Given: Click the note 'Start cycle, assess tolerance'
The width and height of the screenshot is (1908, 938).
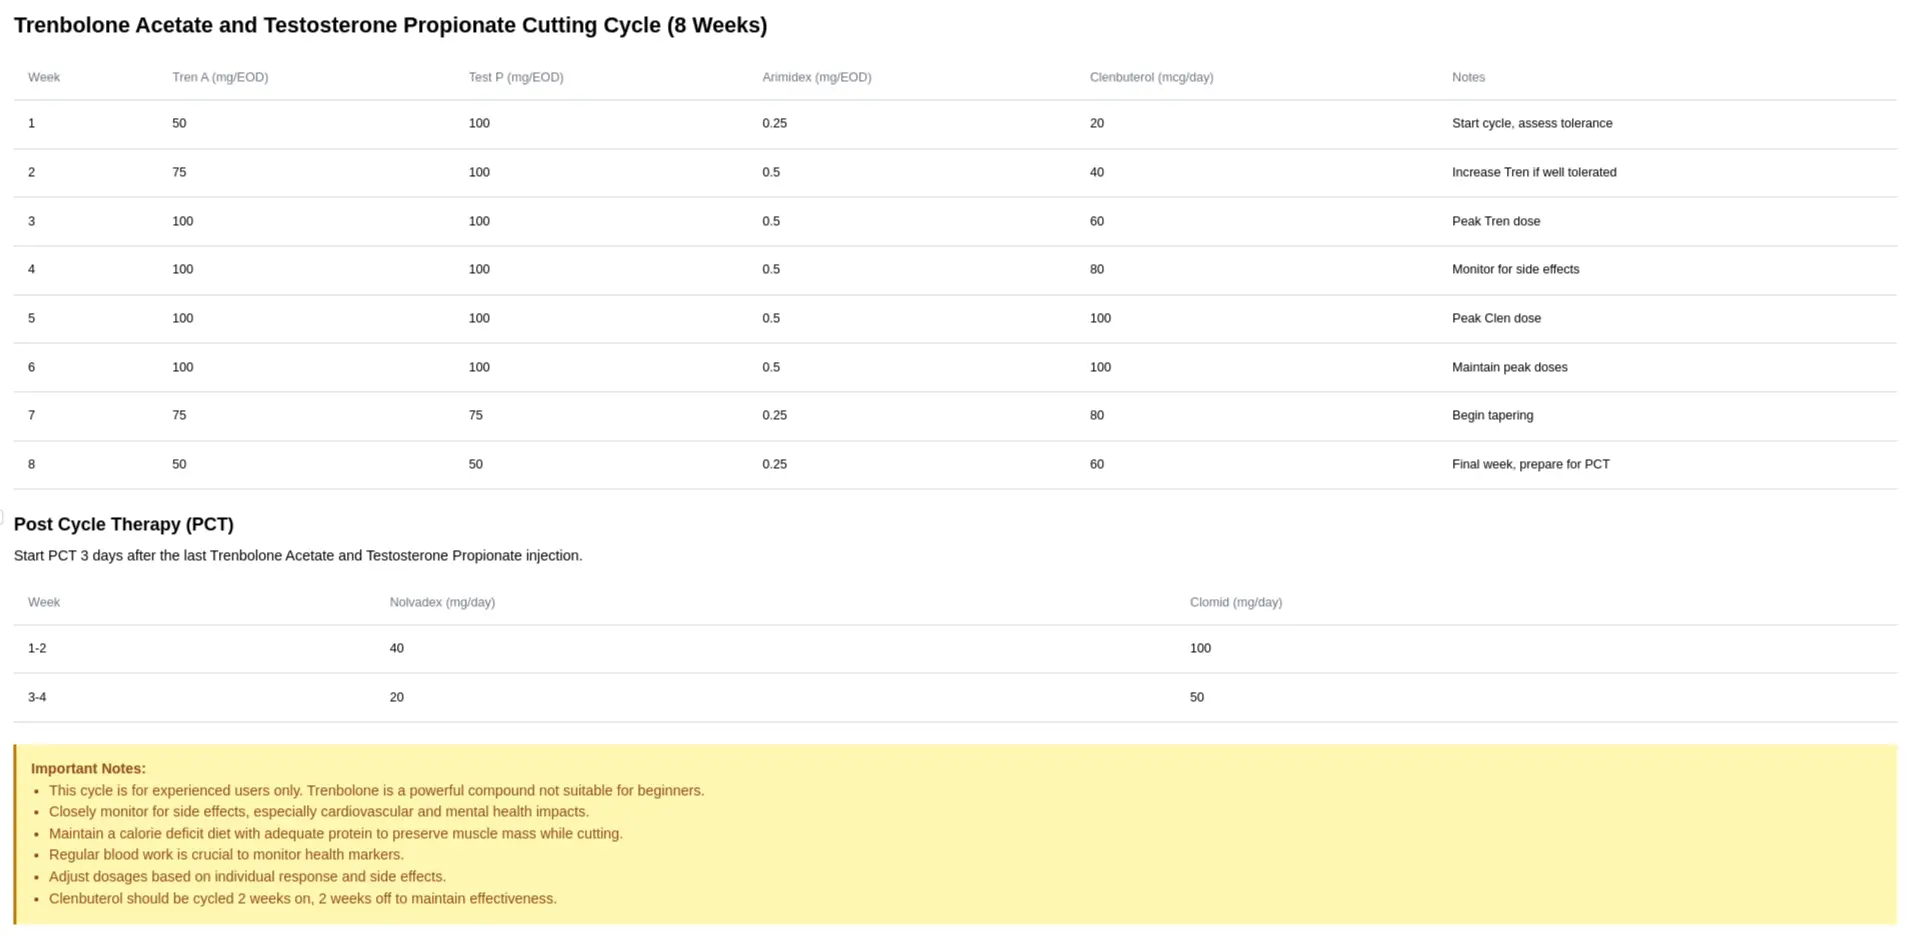Looking at the screenshot, I should click(x=1532, y=123).
